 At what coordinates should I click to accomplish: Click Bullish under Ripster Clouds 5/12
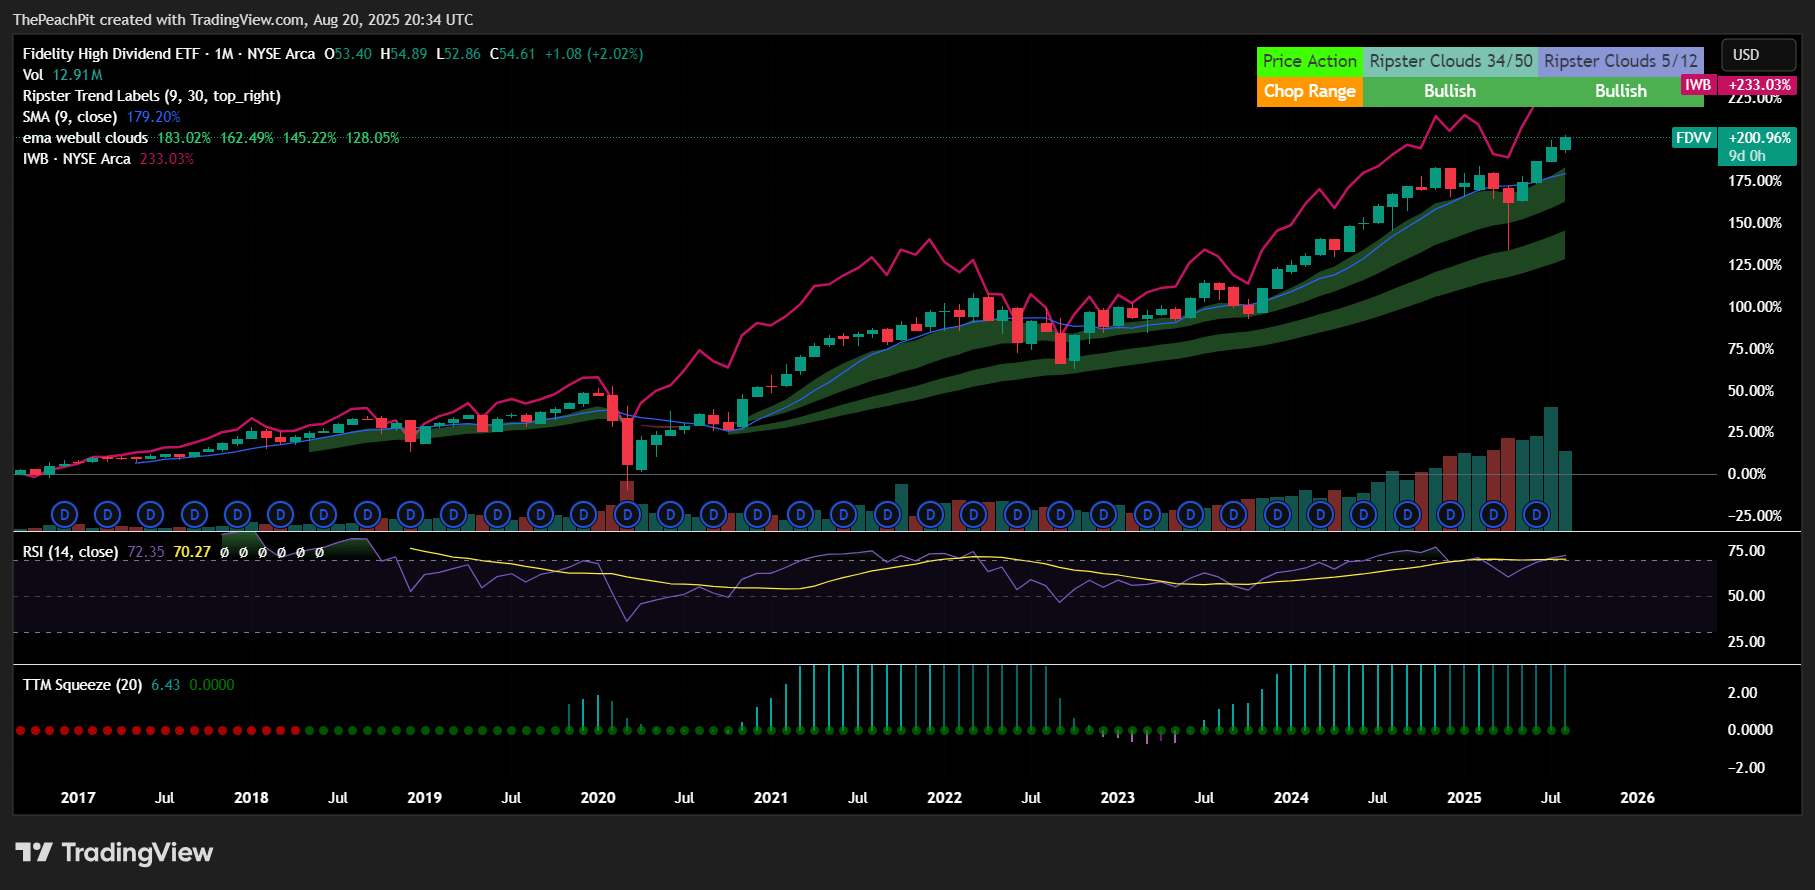1621,91
